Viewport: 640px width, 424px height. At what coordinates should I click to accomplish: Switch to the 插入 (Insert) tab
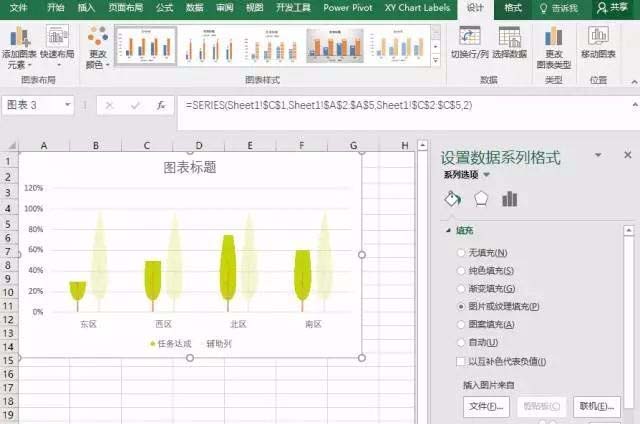click(x=86, y=8)
